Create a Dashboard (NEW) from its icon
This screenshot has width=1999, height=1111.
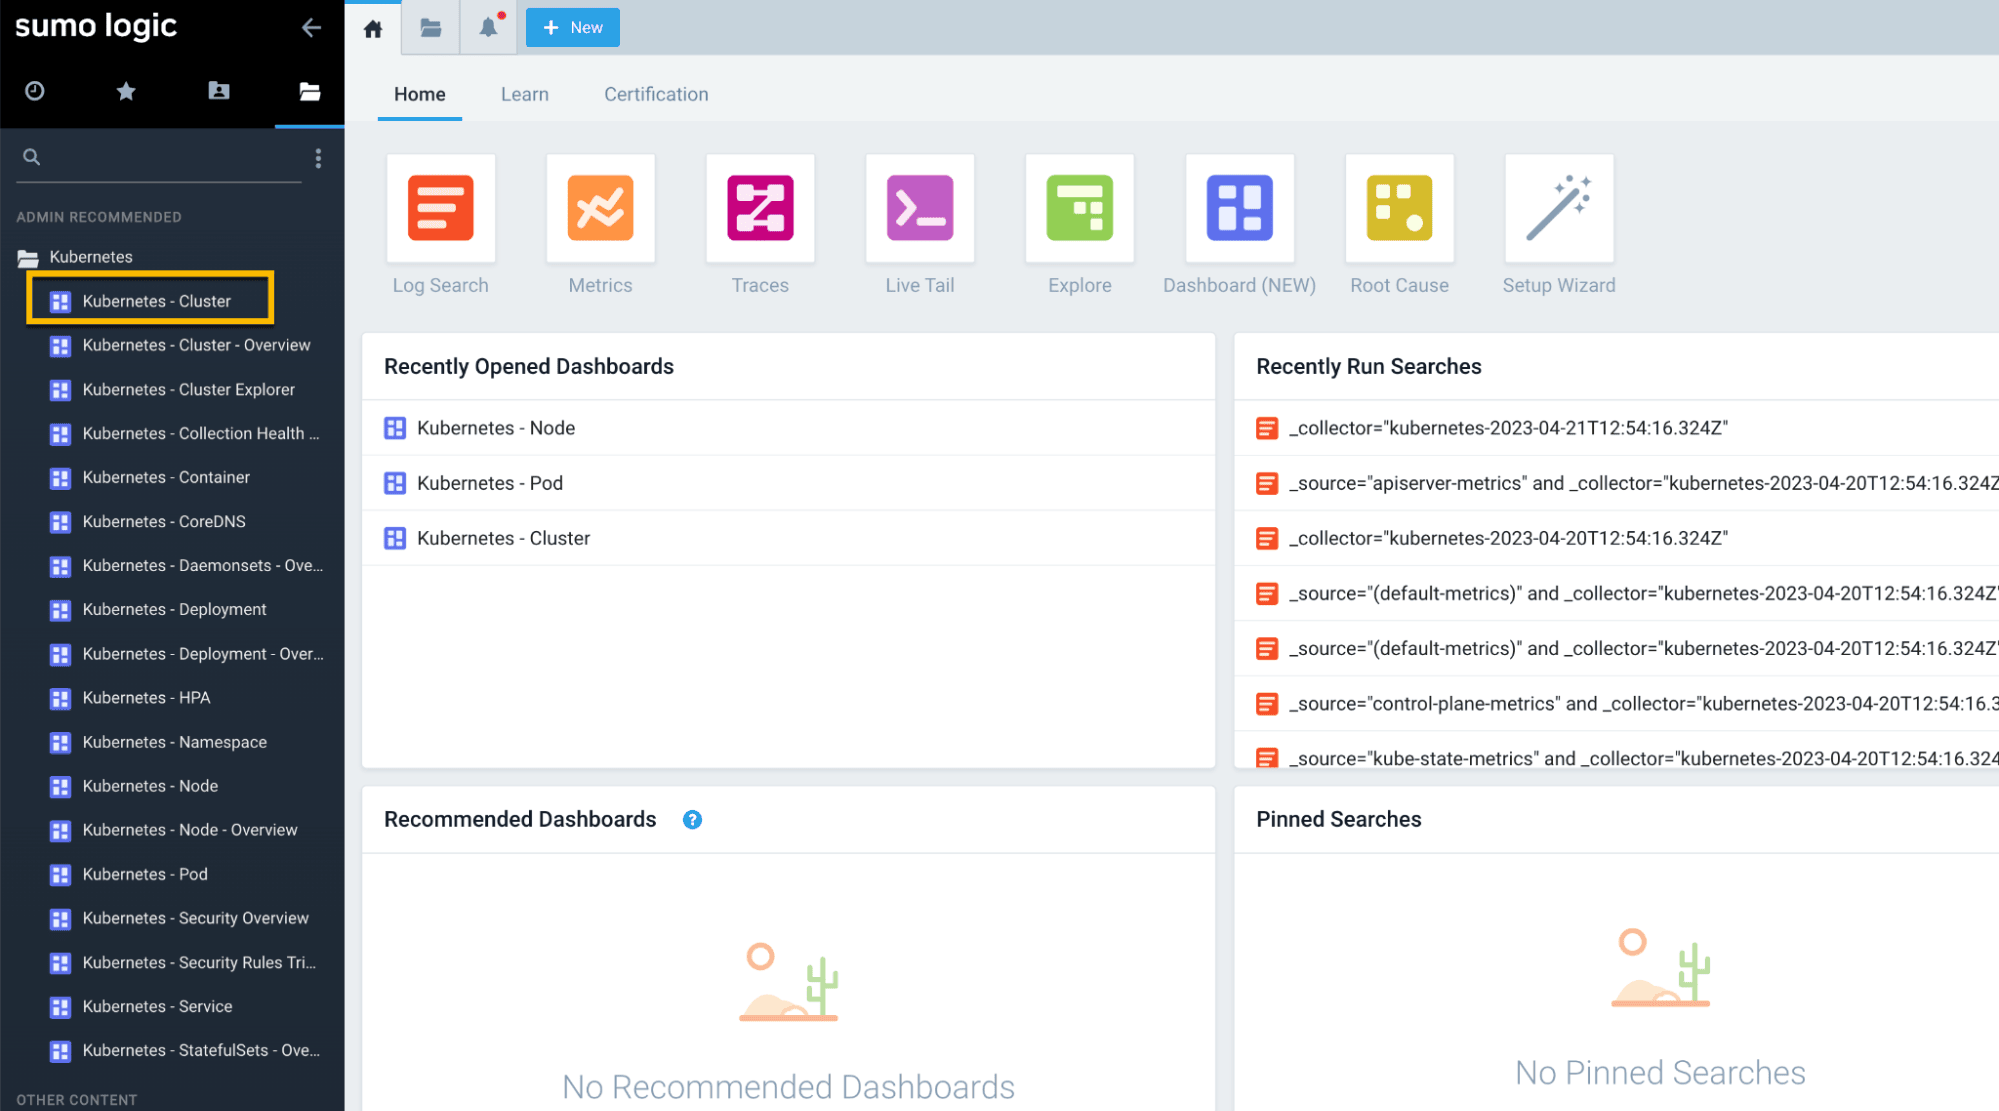click(x=1240, y=208)
